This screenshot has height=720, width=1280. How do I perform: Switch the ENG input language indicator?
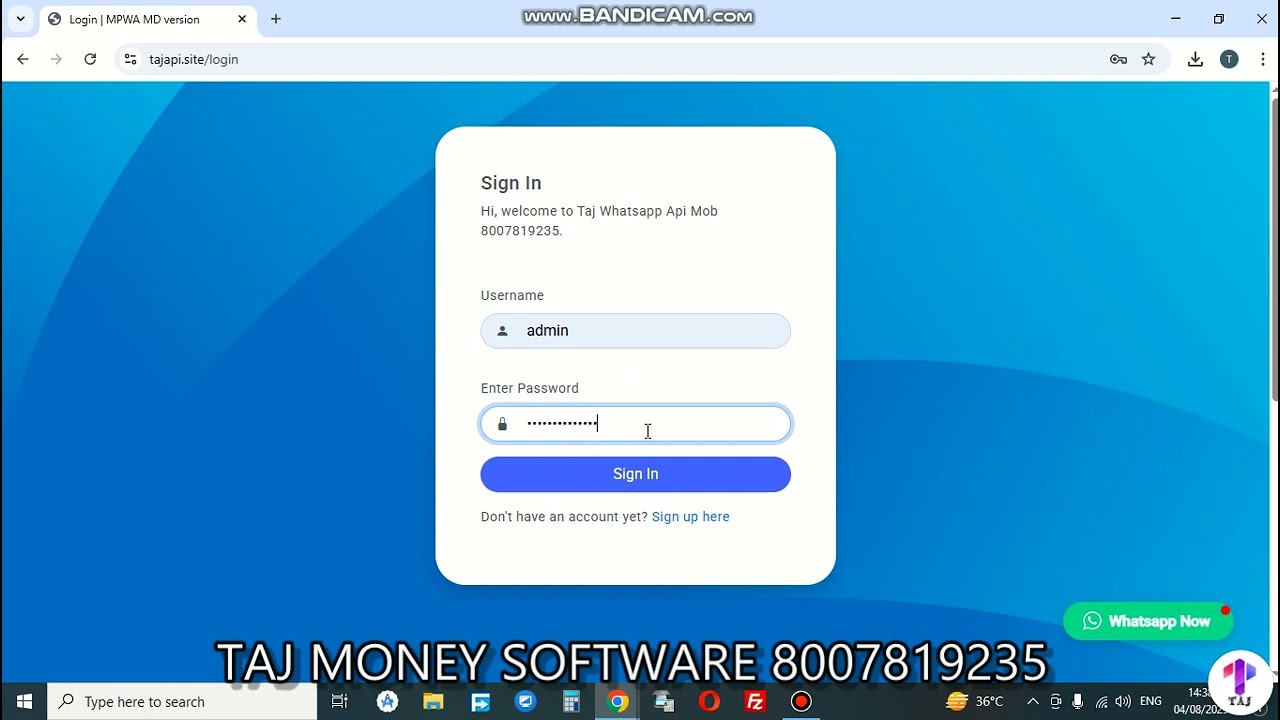coord(1151,702)
